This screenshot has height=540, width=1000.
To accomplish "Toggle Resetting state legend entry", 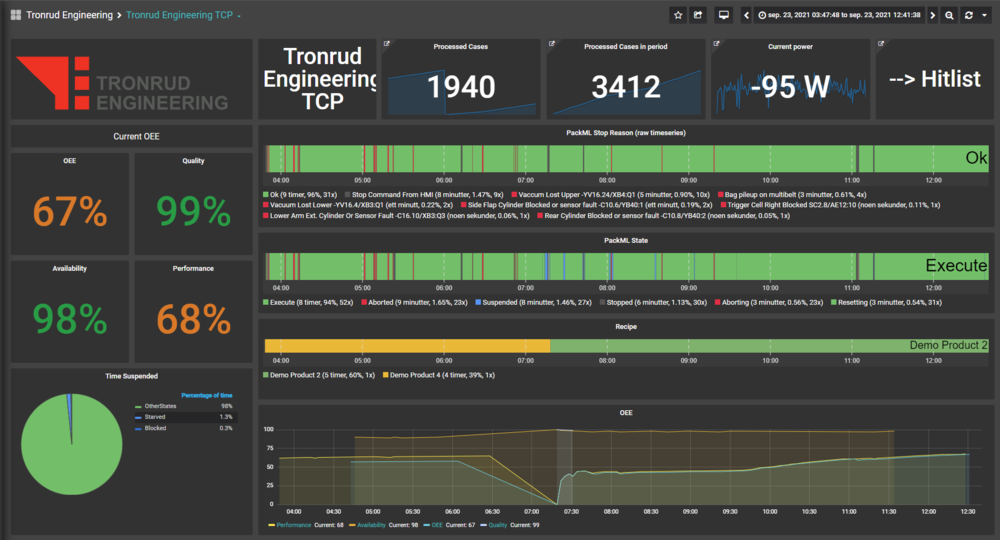I will pyautogui.click(x=886, y=302).
